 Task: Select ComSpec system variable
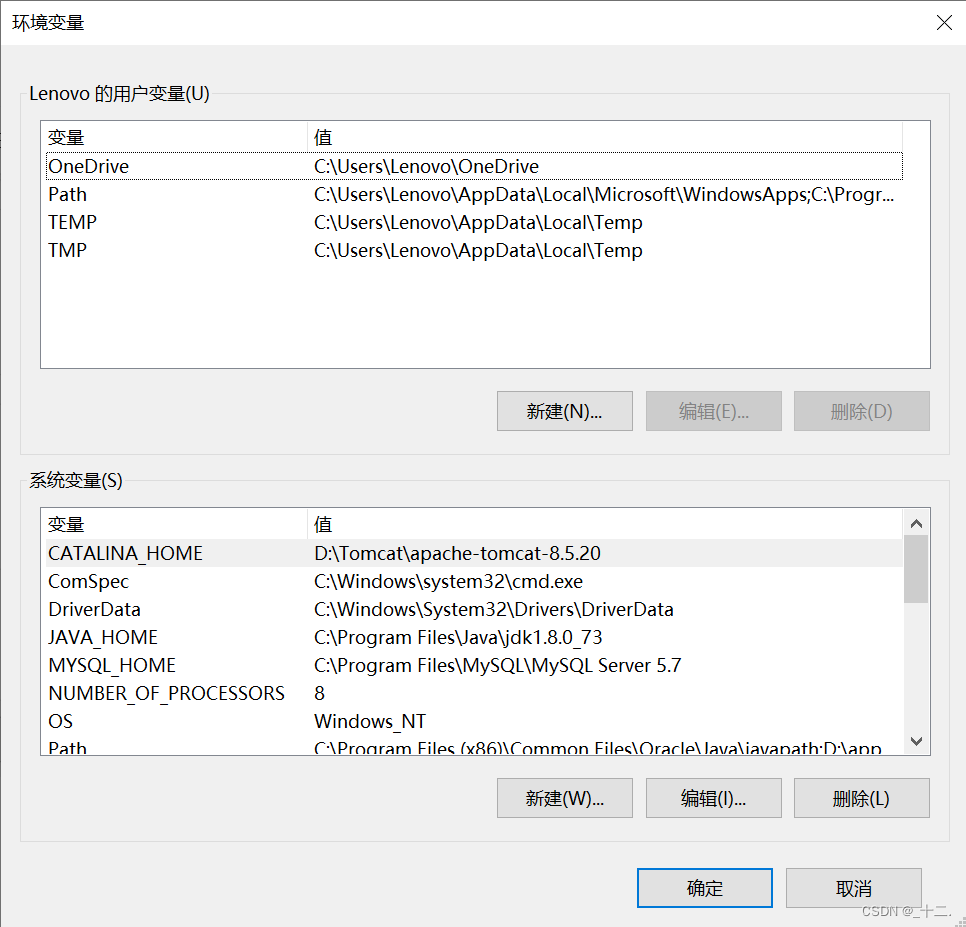click(474, 581)
